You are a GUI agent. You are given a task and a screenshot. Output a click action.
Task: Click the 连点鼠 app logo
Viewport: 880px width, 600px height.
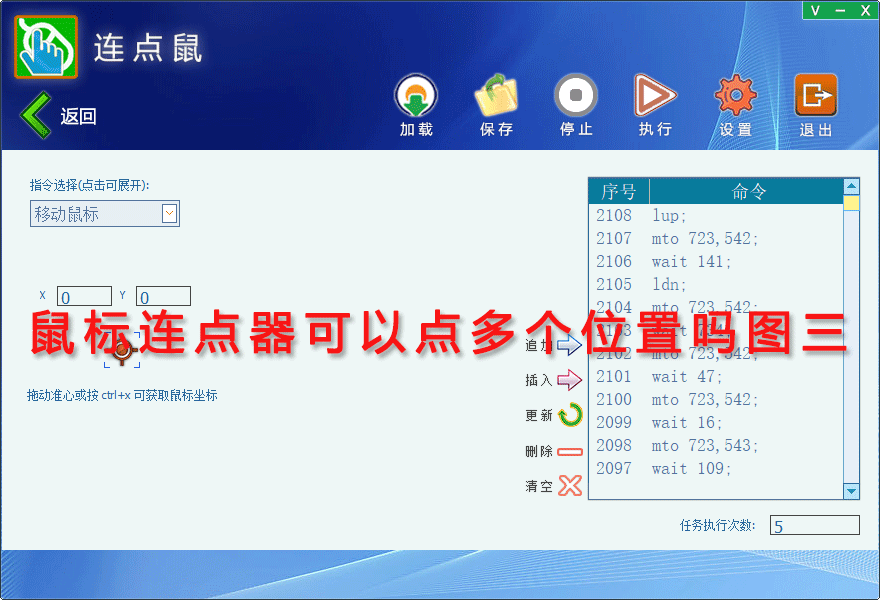tap(46, 47)
